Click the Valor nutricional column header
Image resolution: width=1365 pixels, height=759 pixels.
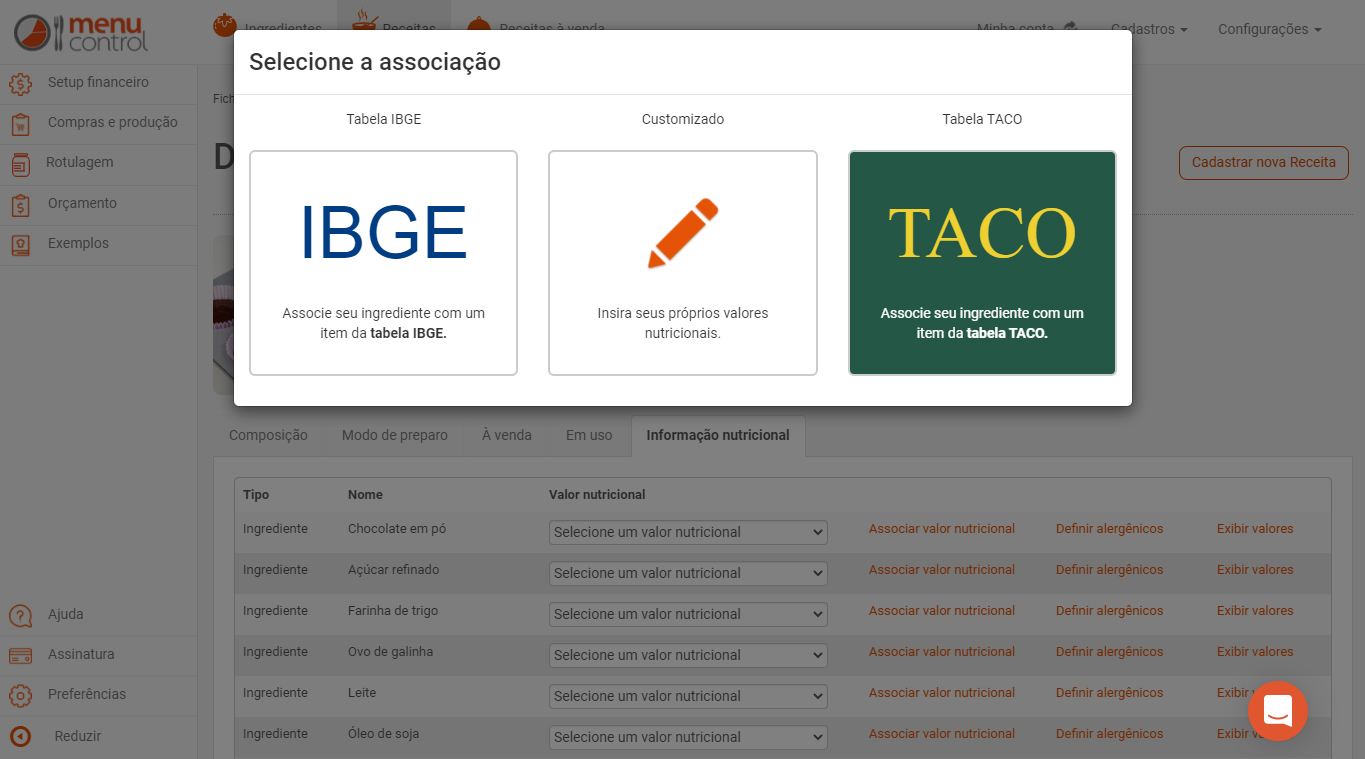coord(597,495)
